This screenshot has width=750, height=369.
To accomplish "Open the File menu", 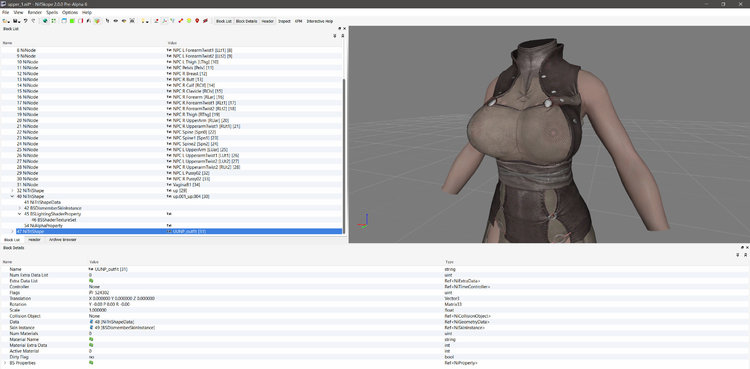I will click(x=5, y=12).
